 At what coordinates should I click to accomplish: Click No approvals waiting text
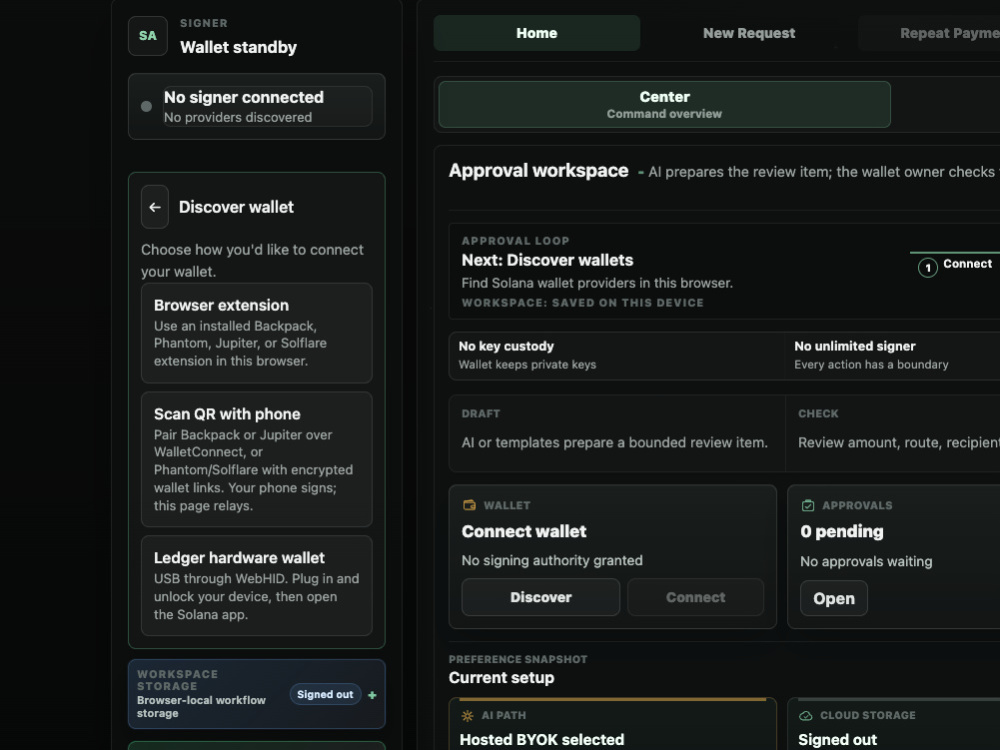[866, 562]
